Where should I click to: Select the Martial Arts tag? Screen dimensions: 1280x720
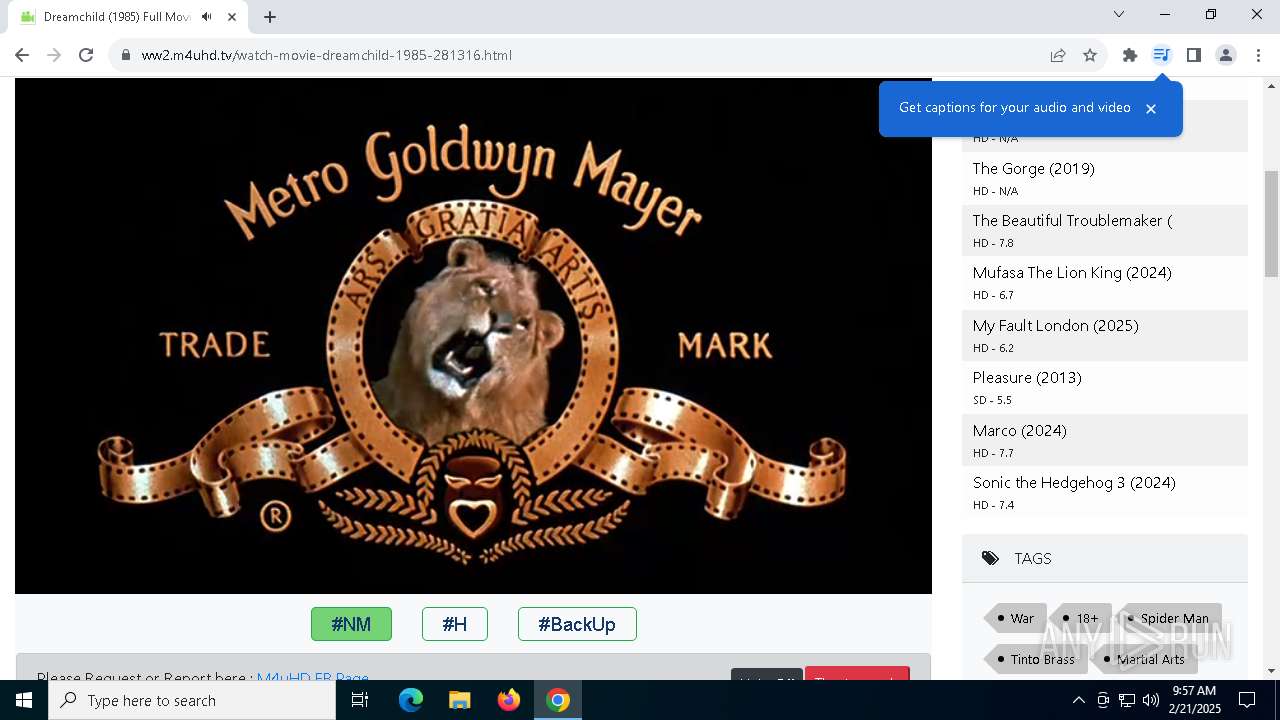[1143, 659]
